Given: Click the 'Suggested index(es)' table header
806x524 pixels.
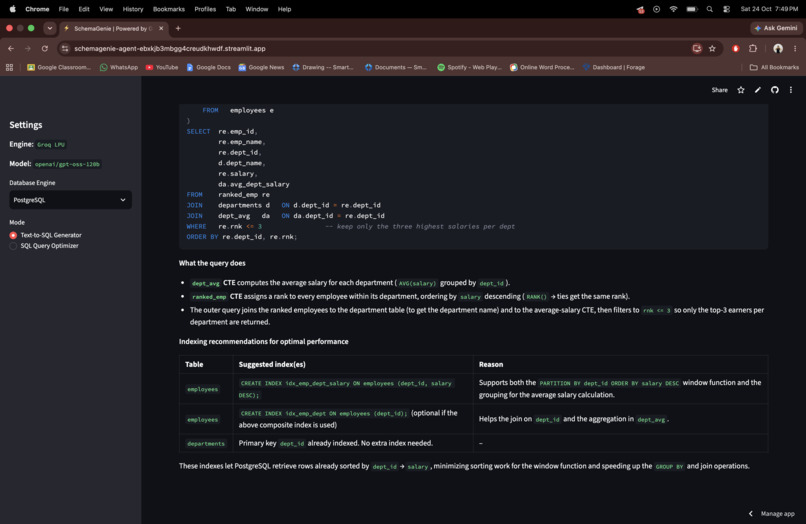Looking at the screenshot, I should (x=272, y=364).
